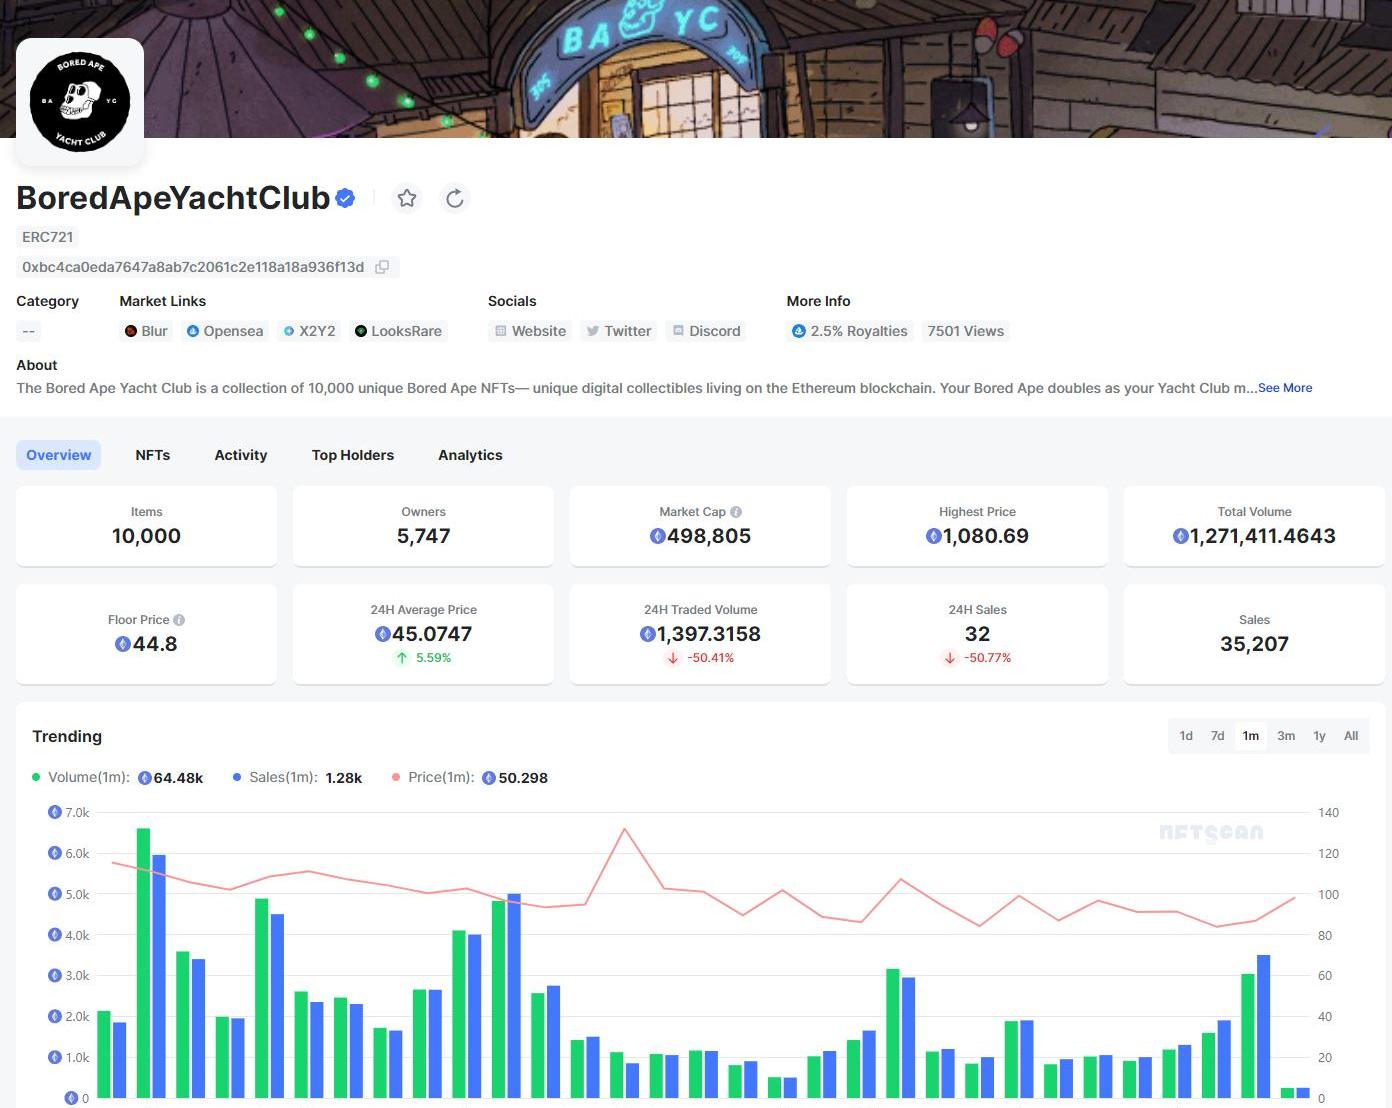This screenshot has width=1392, height=1108.
Task: Click the favorite star icon
Action: pyautogui.click(x=407, y=198)
